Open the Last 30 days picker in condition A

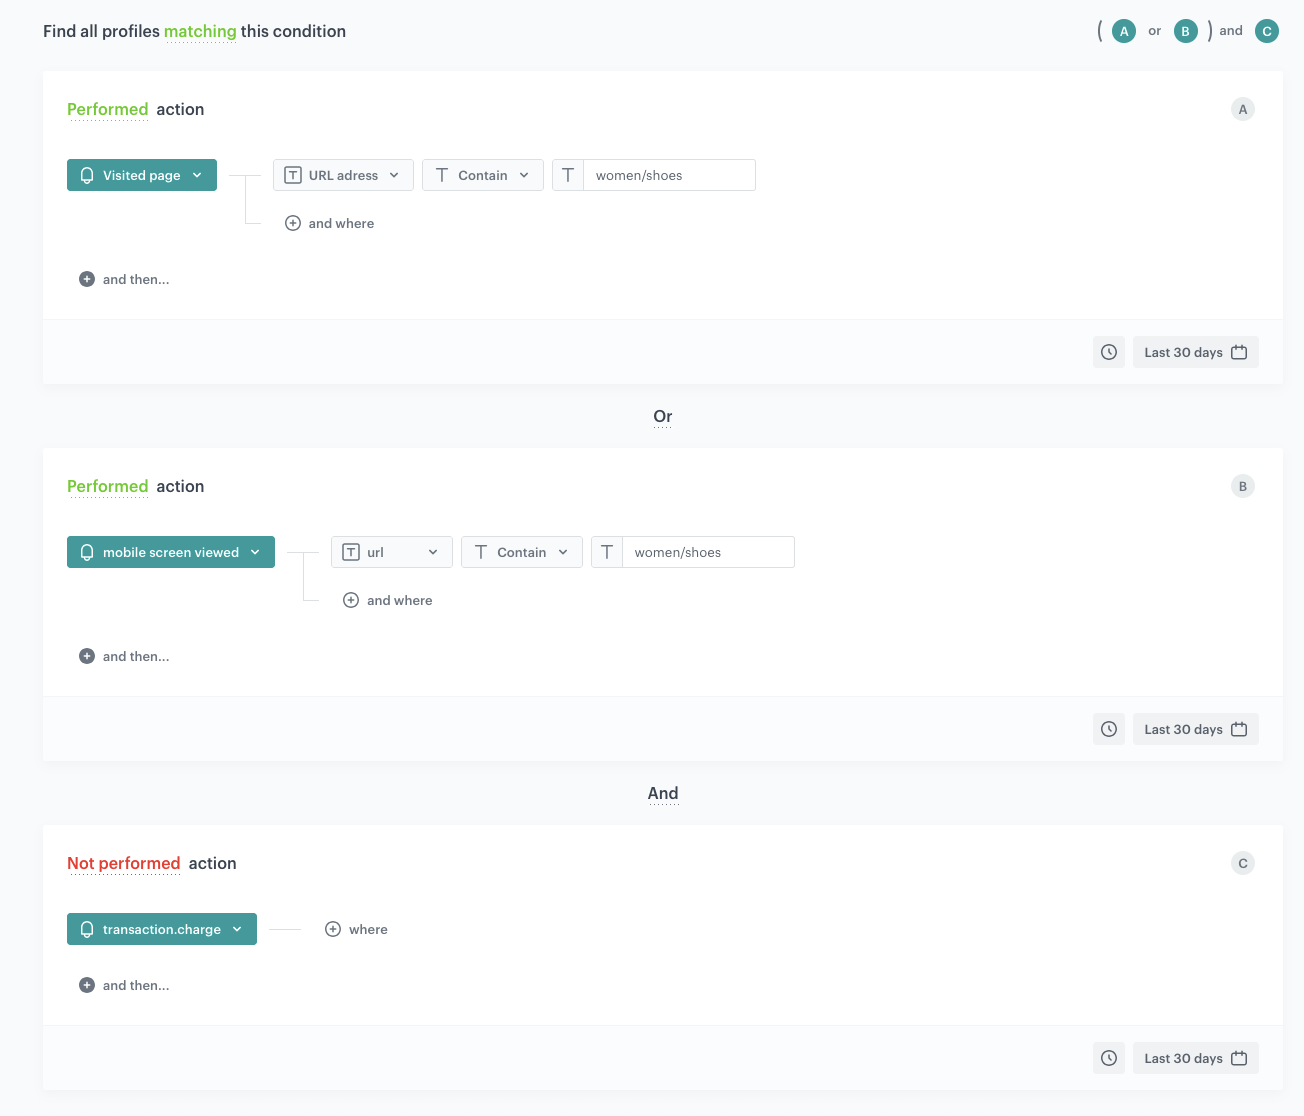point(1195,351)
